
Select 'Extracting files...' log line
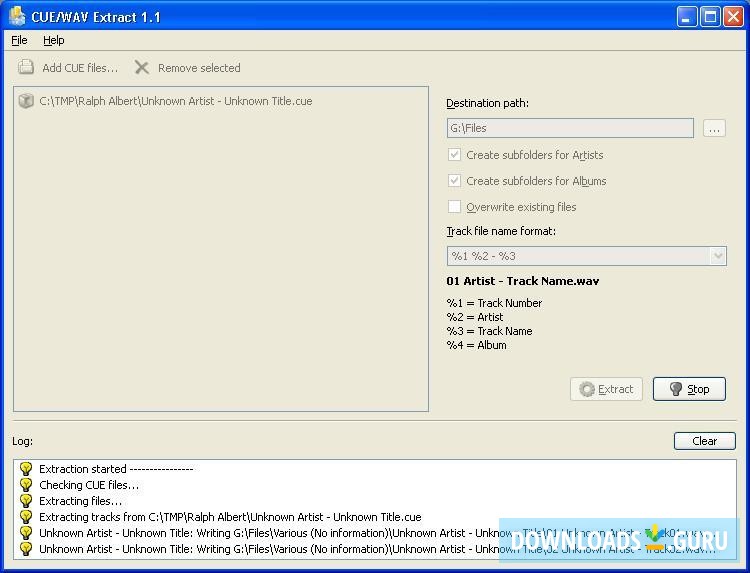(x=80, y=501)
